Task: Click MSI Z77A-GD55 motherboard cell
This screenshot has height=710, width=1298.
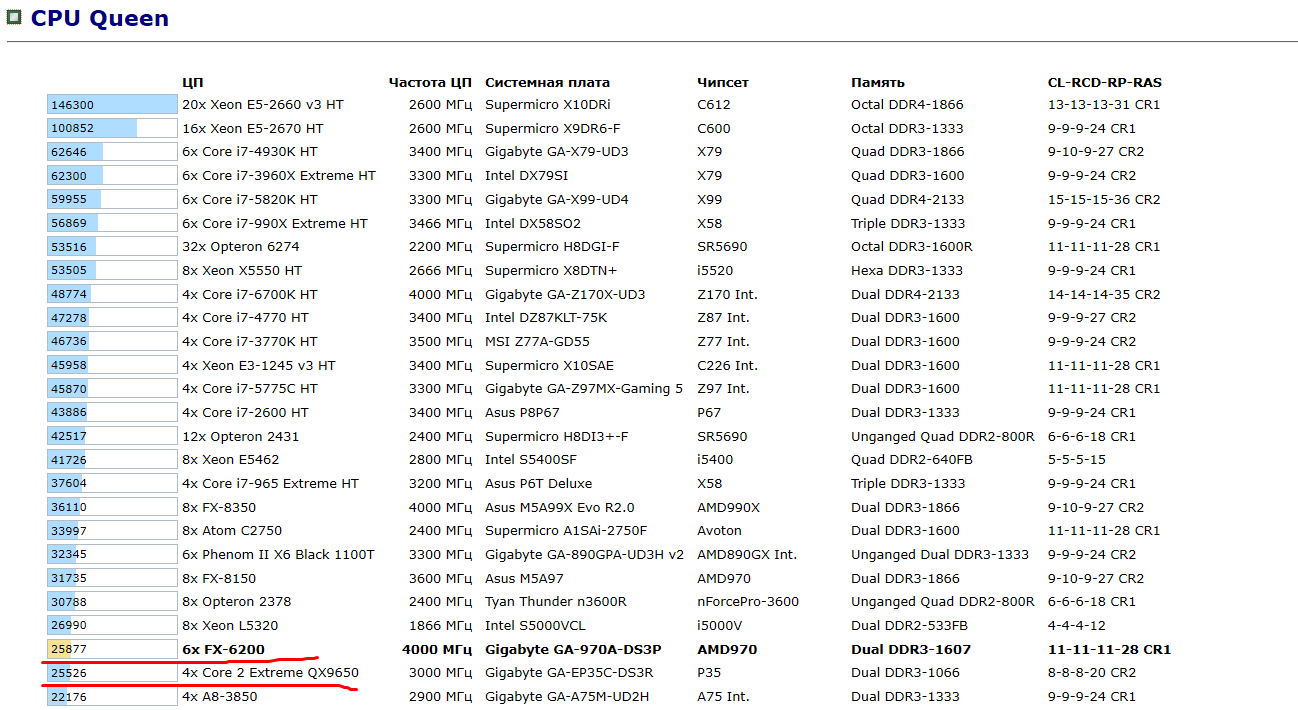Action: (538, 341)
